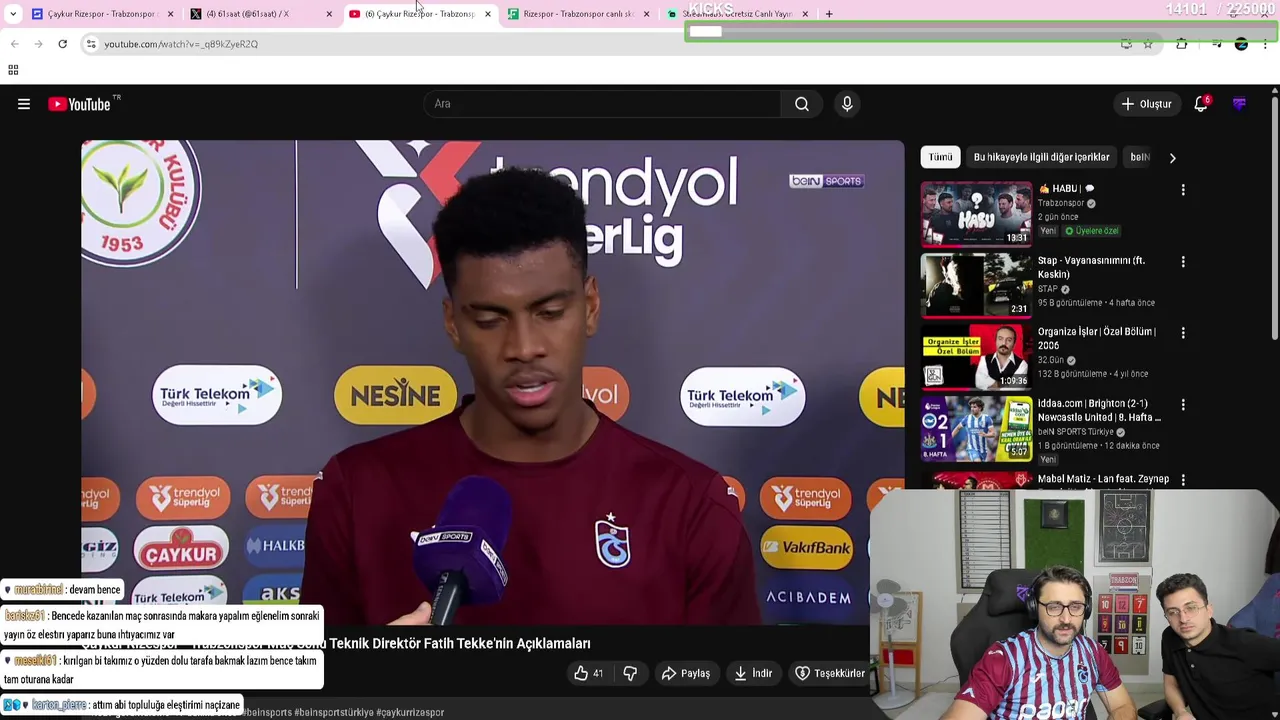Open the Stap video thumbnail

(x=976, y=285)
